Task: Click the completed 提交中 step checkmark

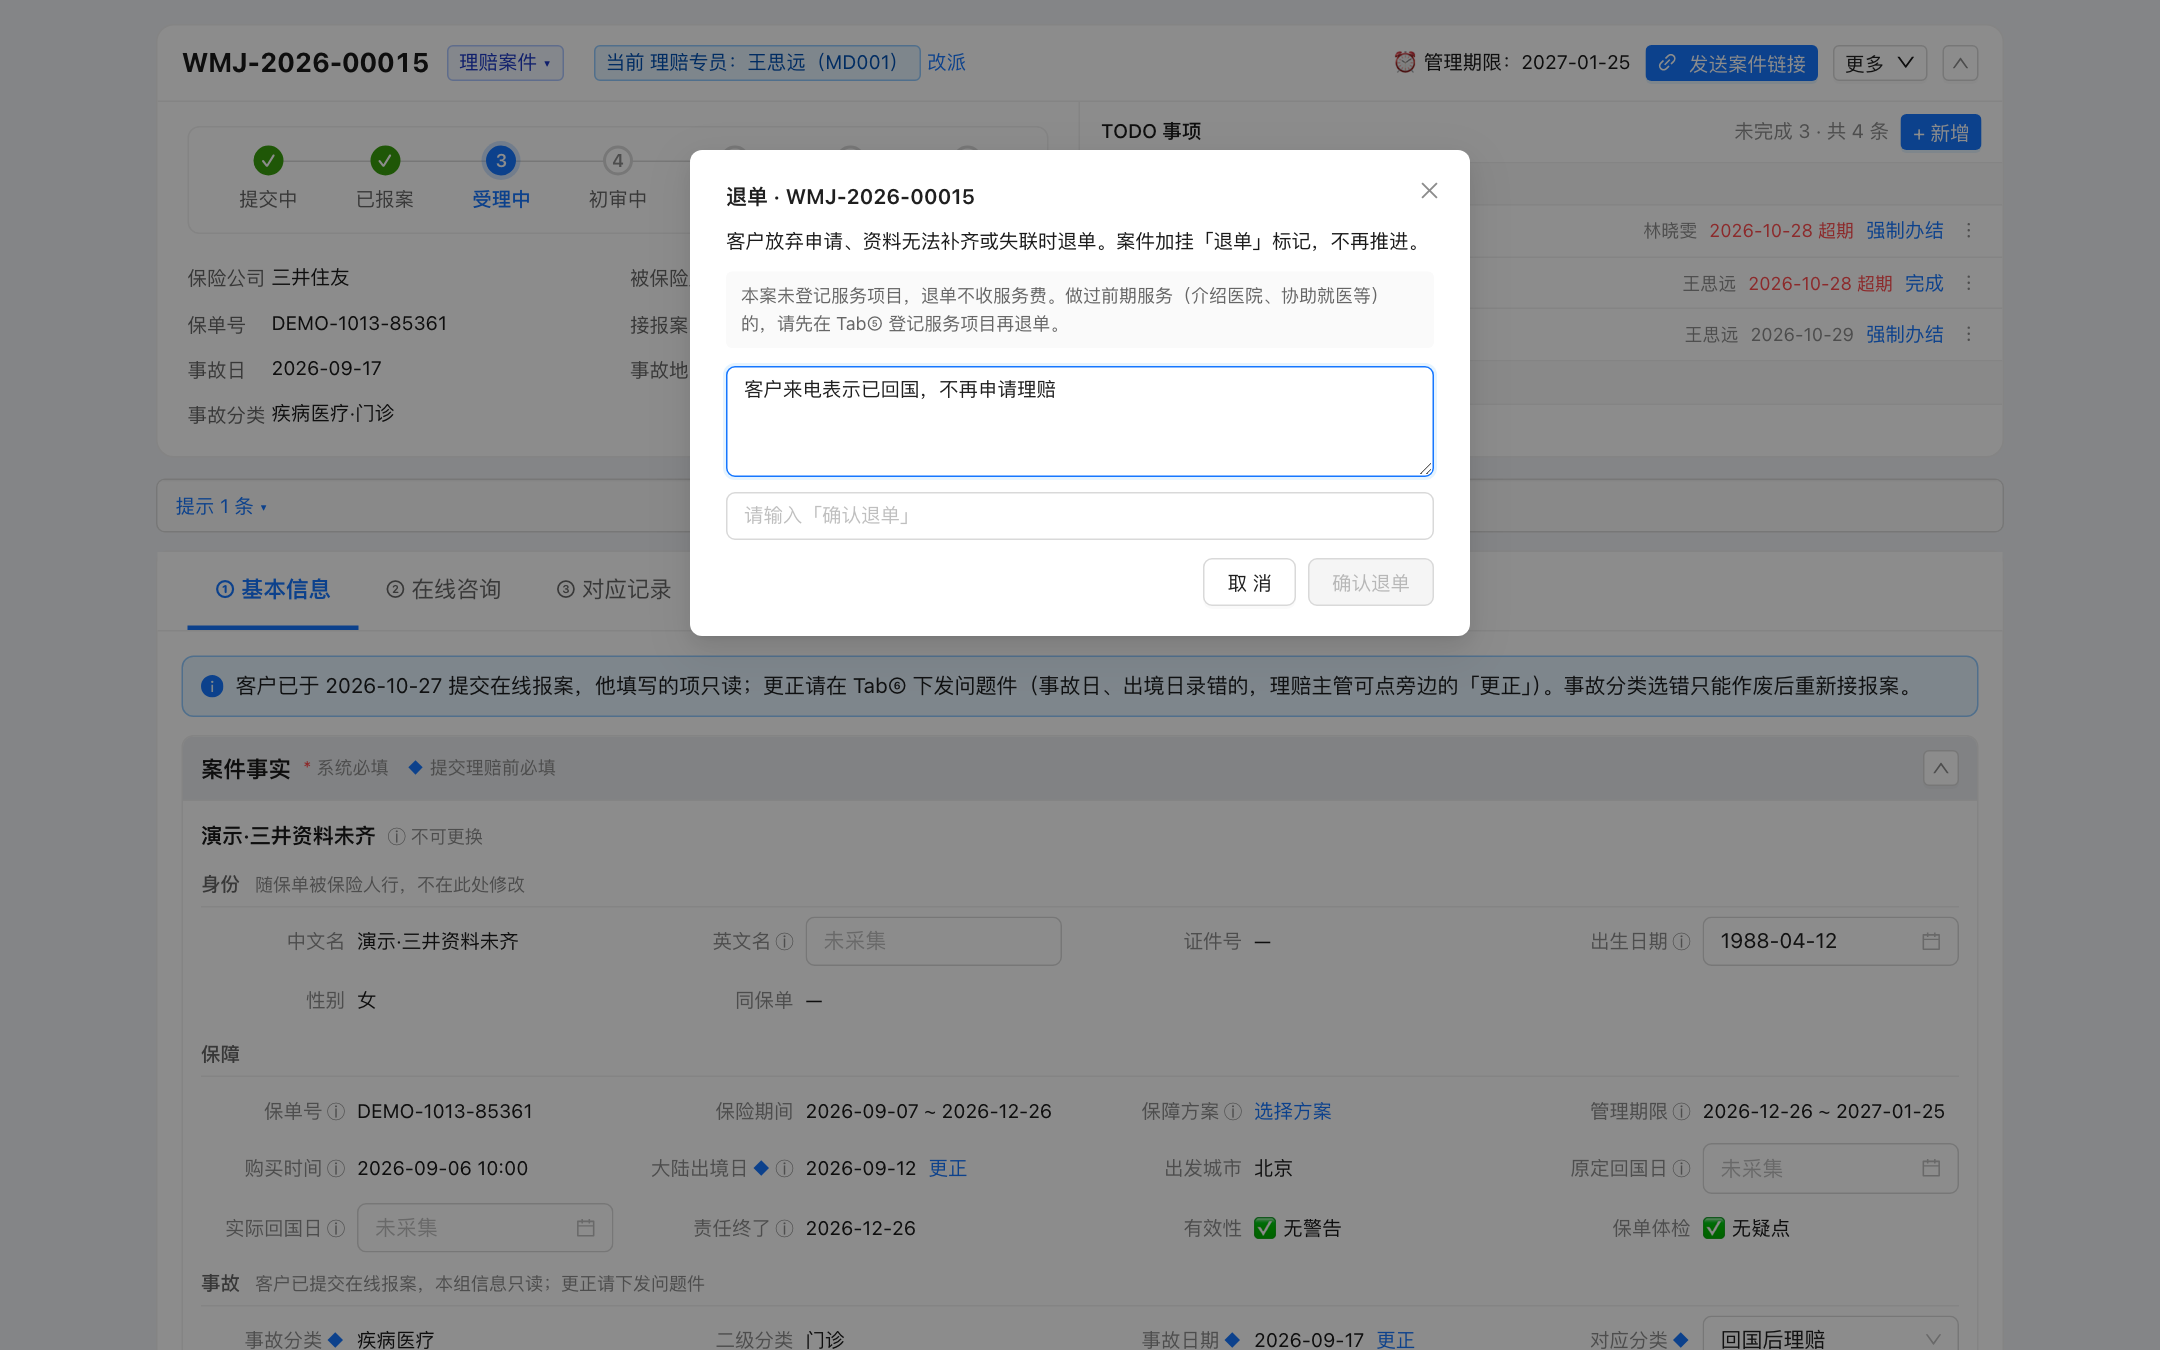Action: 268,160
